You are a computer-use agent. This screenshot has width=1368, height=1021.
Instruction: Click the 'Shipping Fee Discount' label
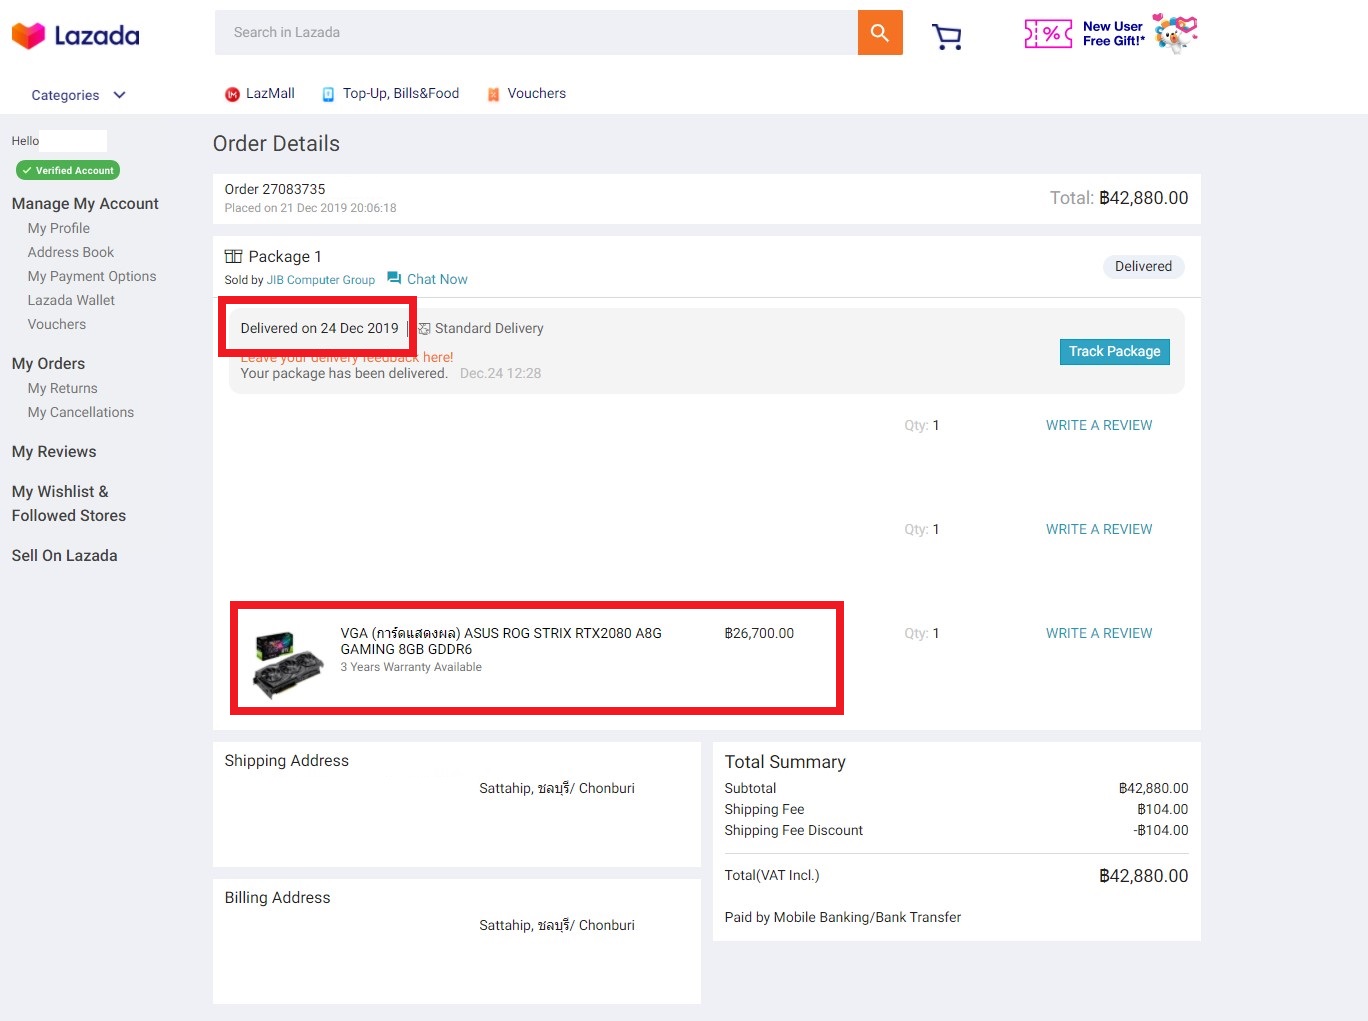(x=794, y=830)
